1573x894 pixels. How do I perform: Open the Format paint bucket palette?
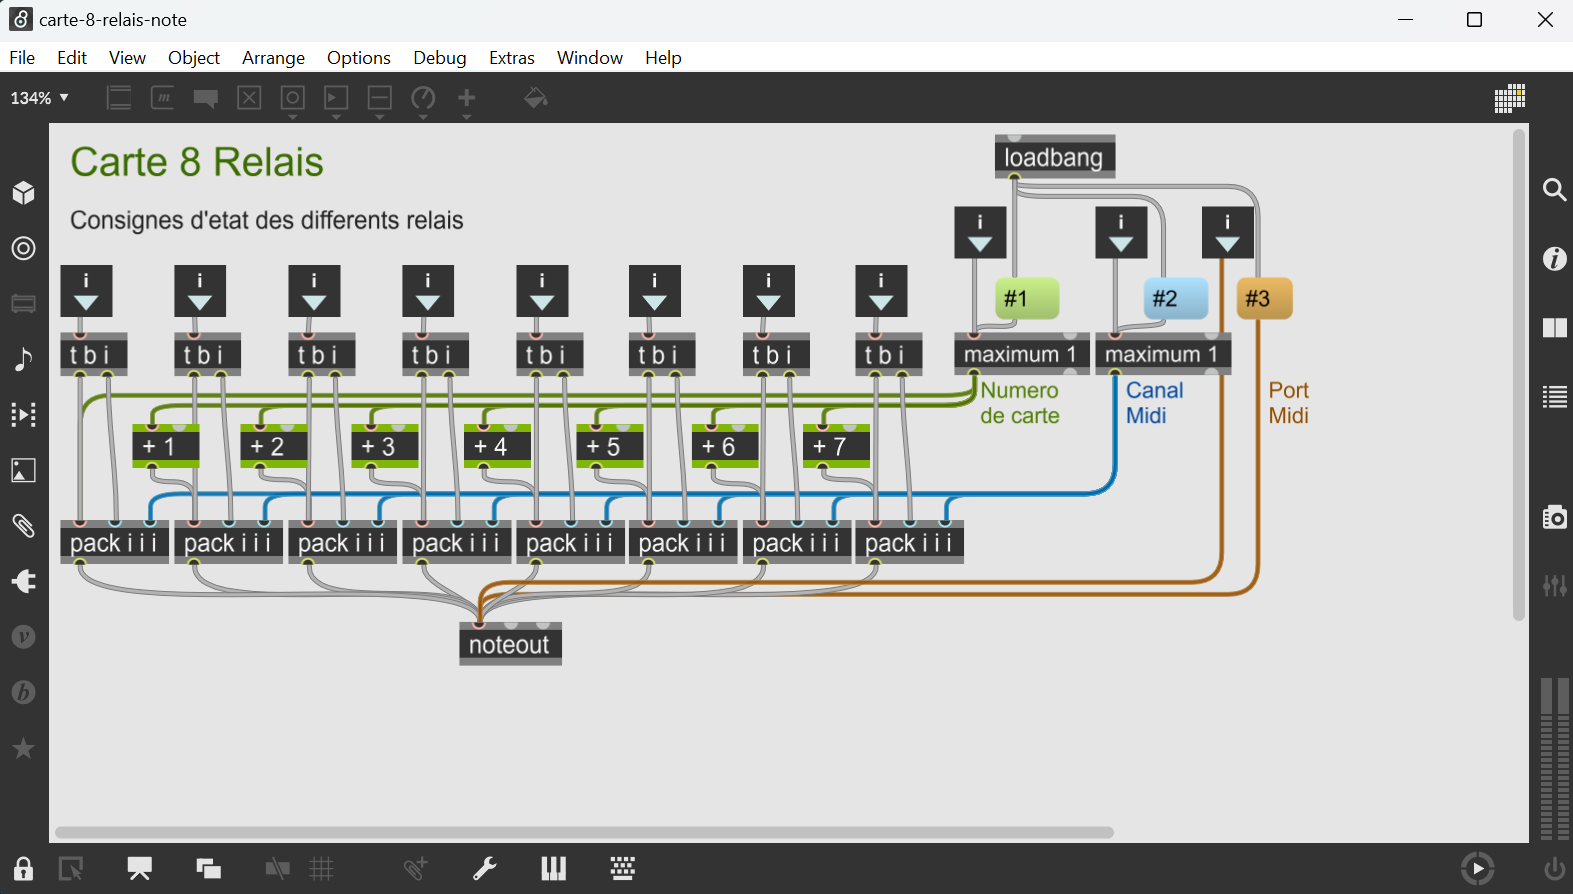(x=535, y=98)
